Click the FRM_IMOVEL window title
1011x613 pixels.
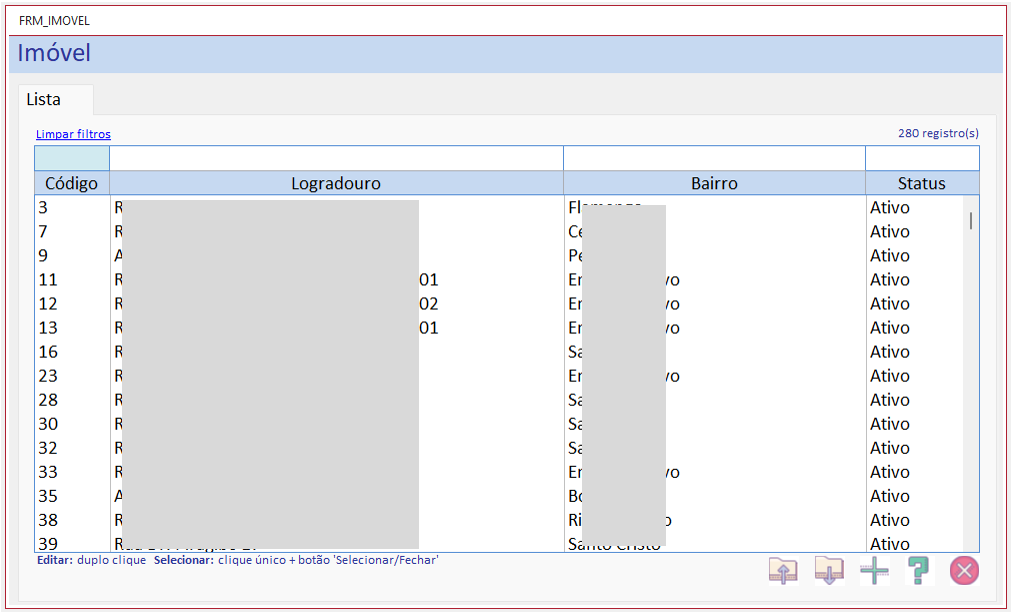coord(54,21)
